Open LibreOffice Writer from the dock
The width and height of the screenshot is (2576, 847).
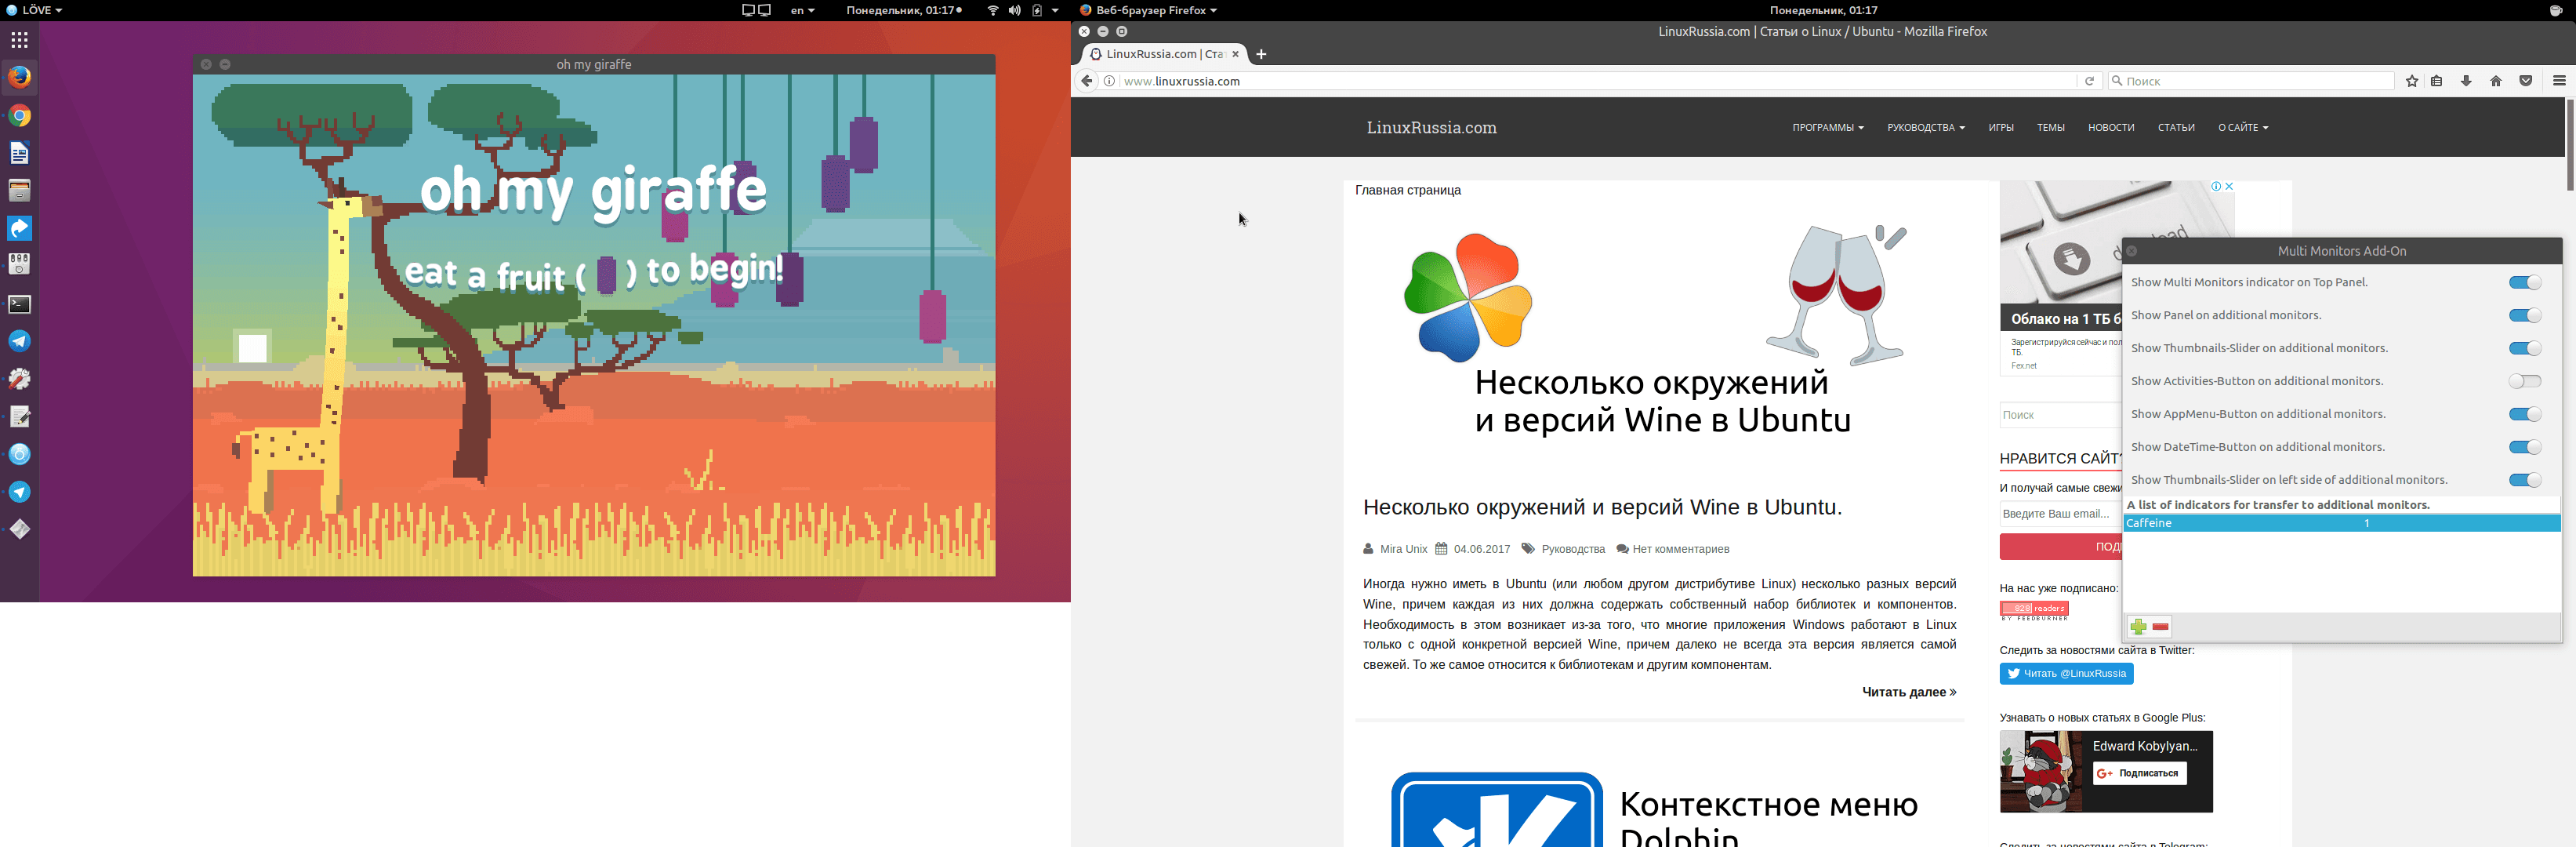tap(19, 153)
